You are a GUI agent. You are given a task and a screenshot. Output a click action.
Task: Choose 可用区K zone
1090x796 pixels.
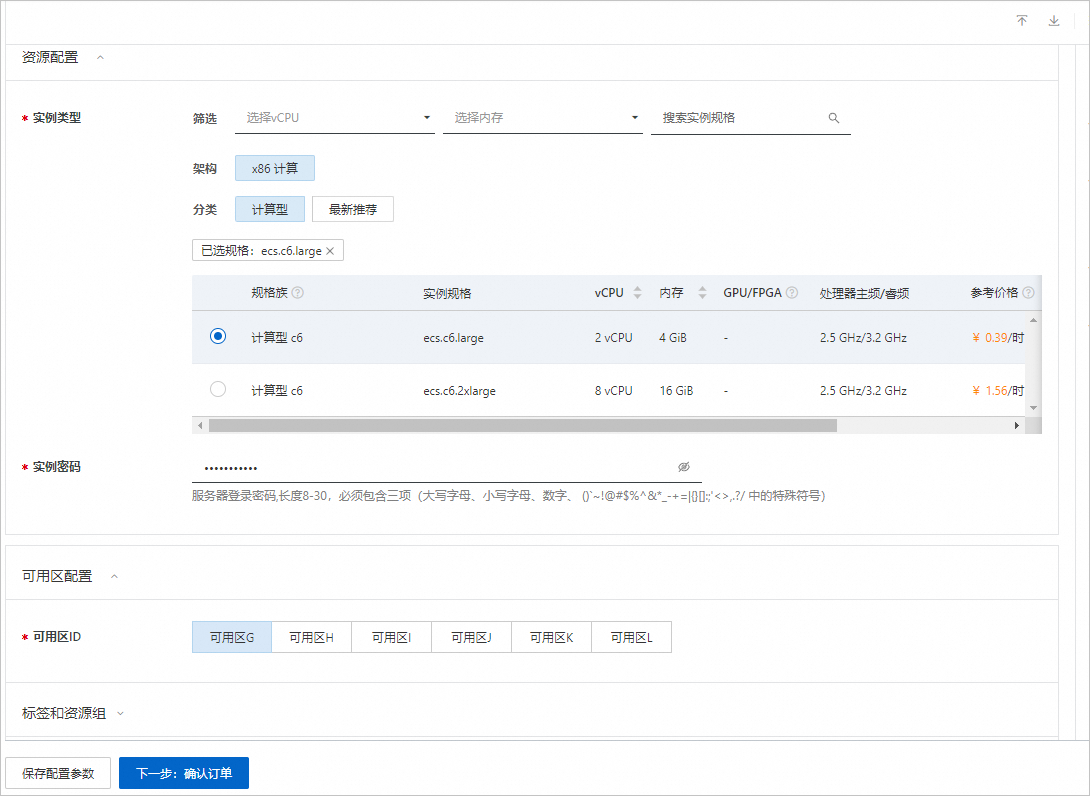pos(551,637)
